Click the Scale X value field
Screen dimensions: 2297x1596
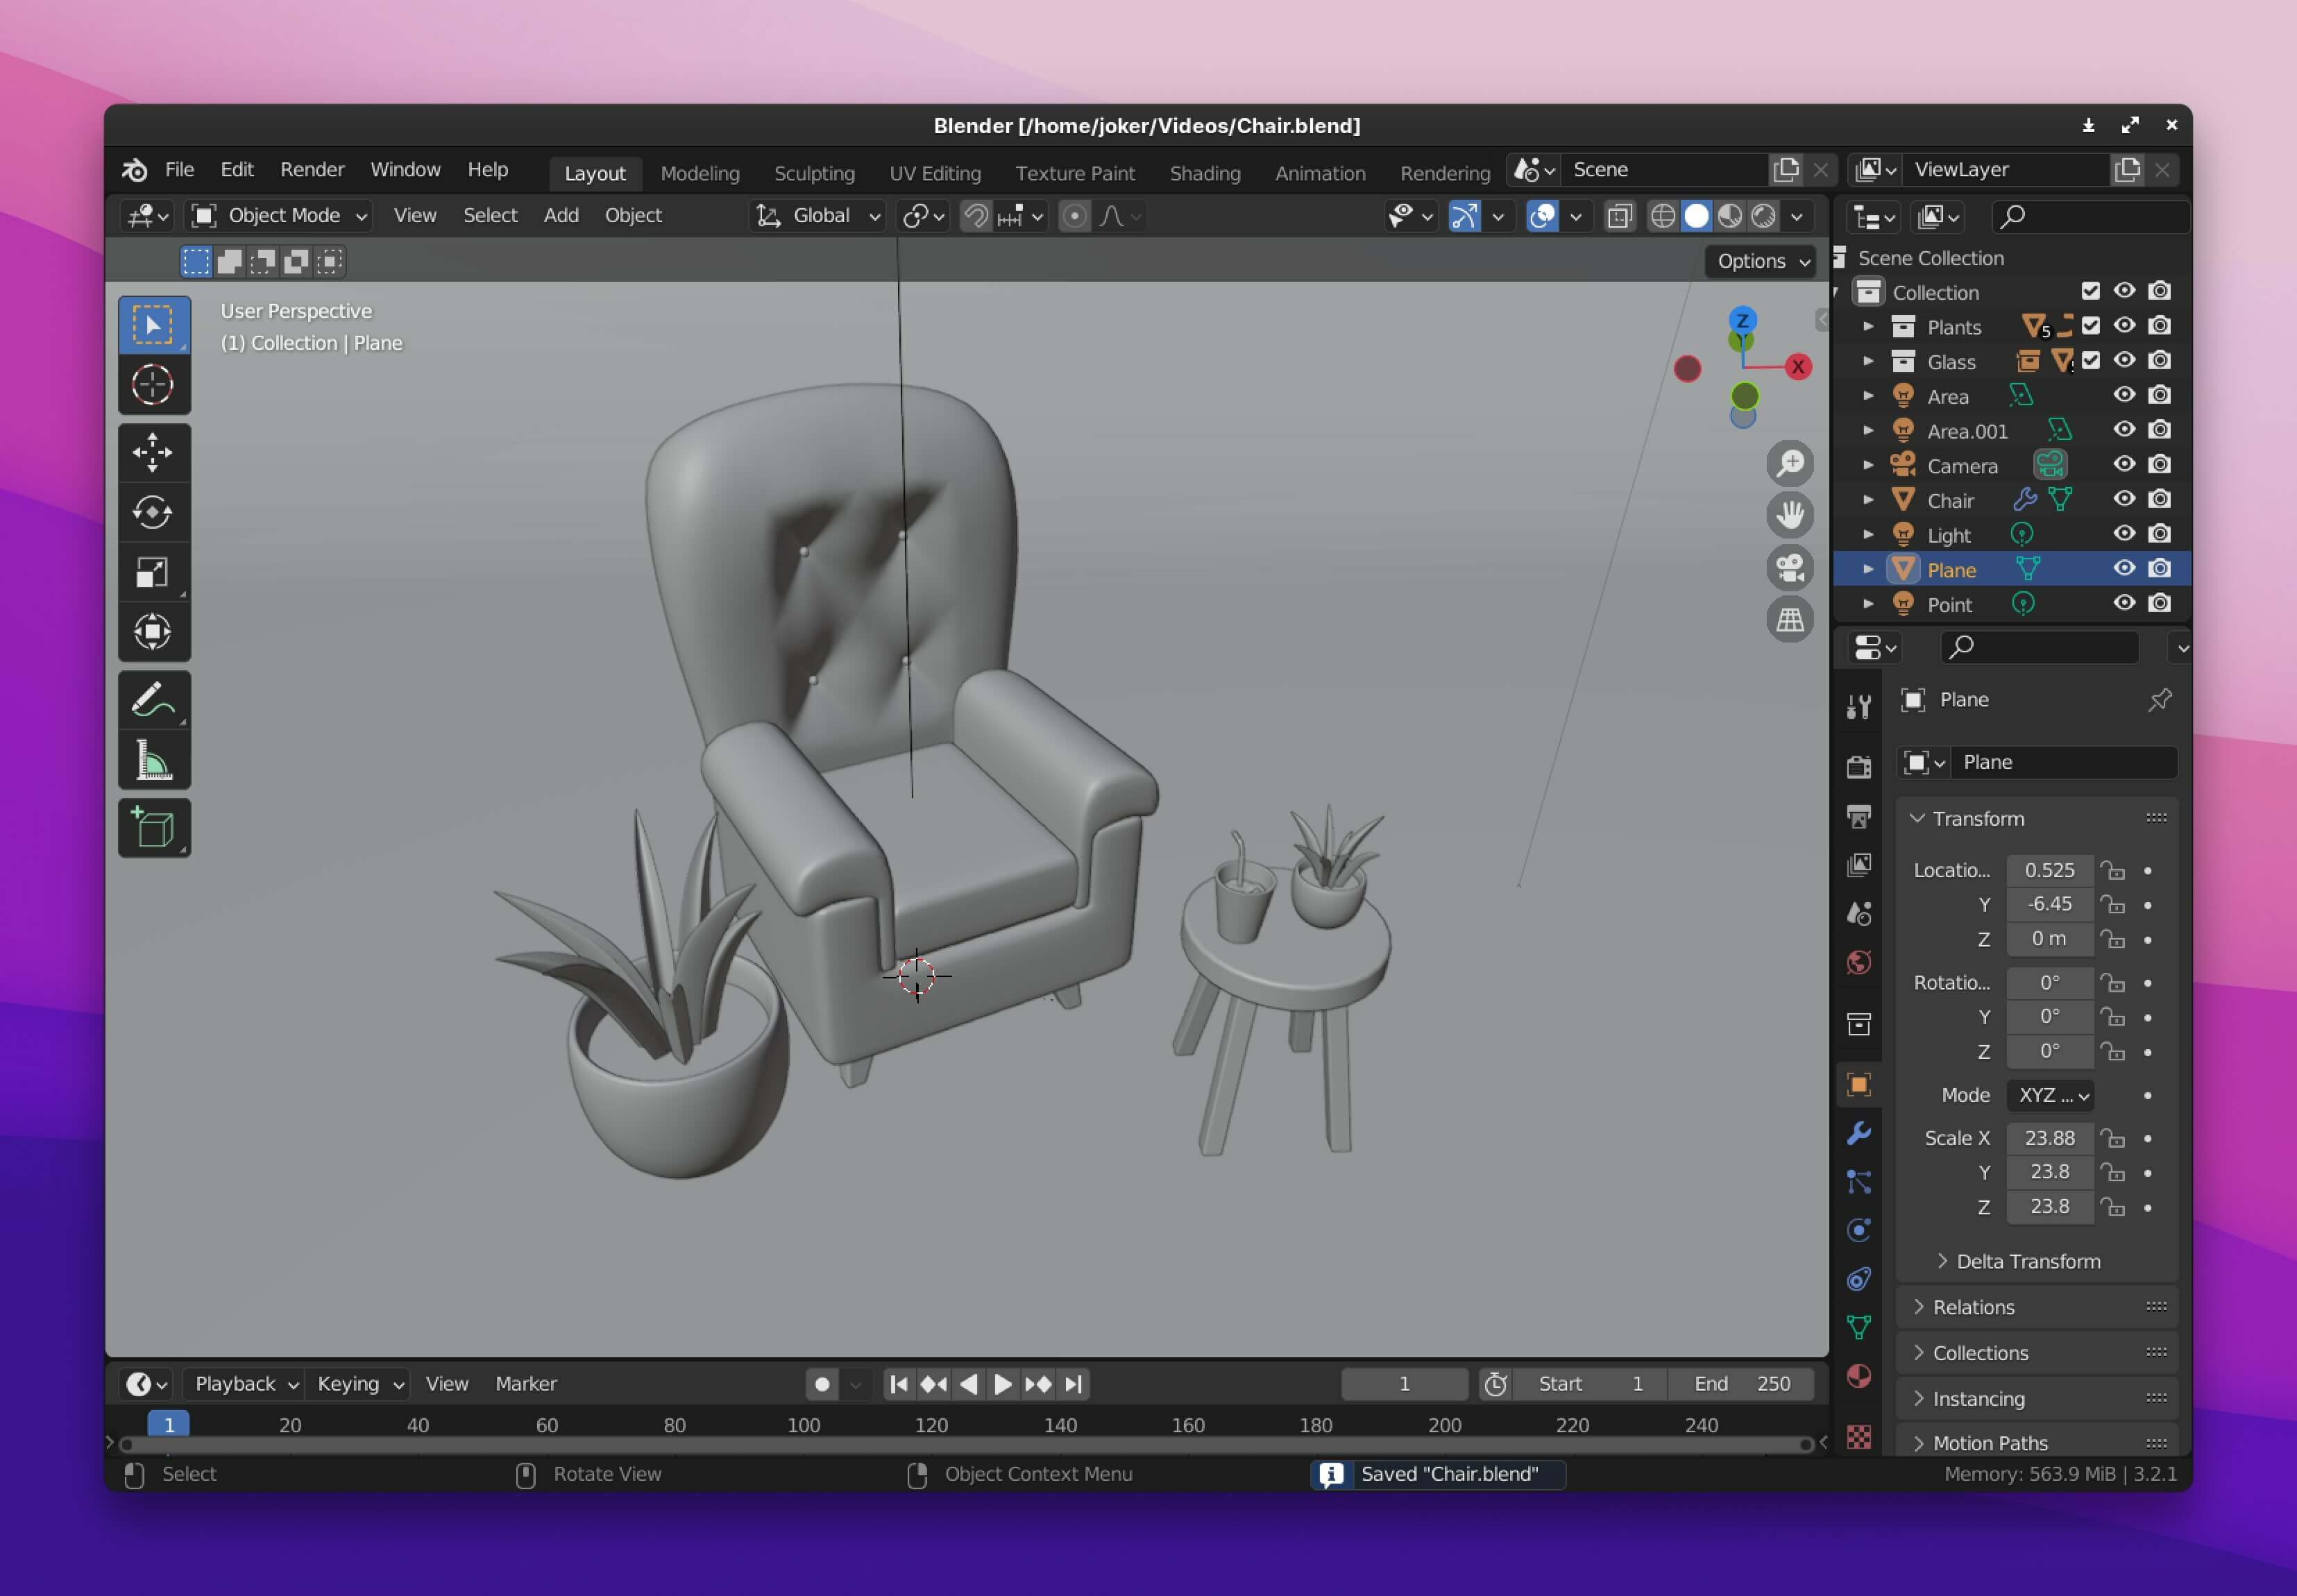pyautogui.click(x=2049, y=1138)
